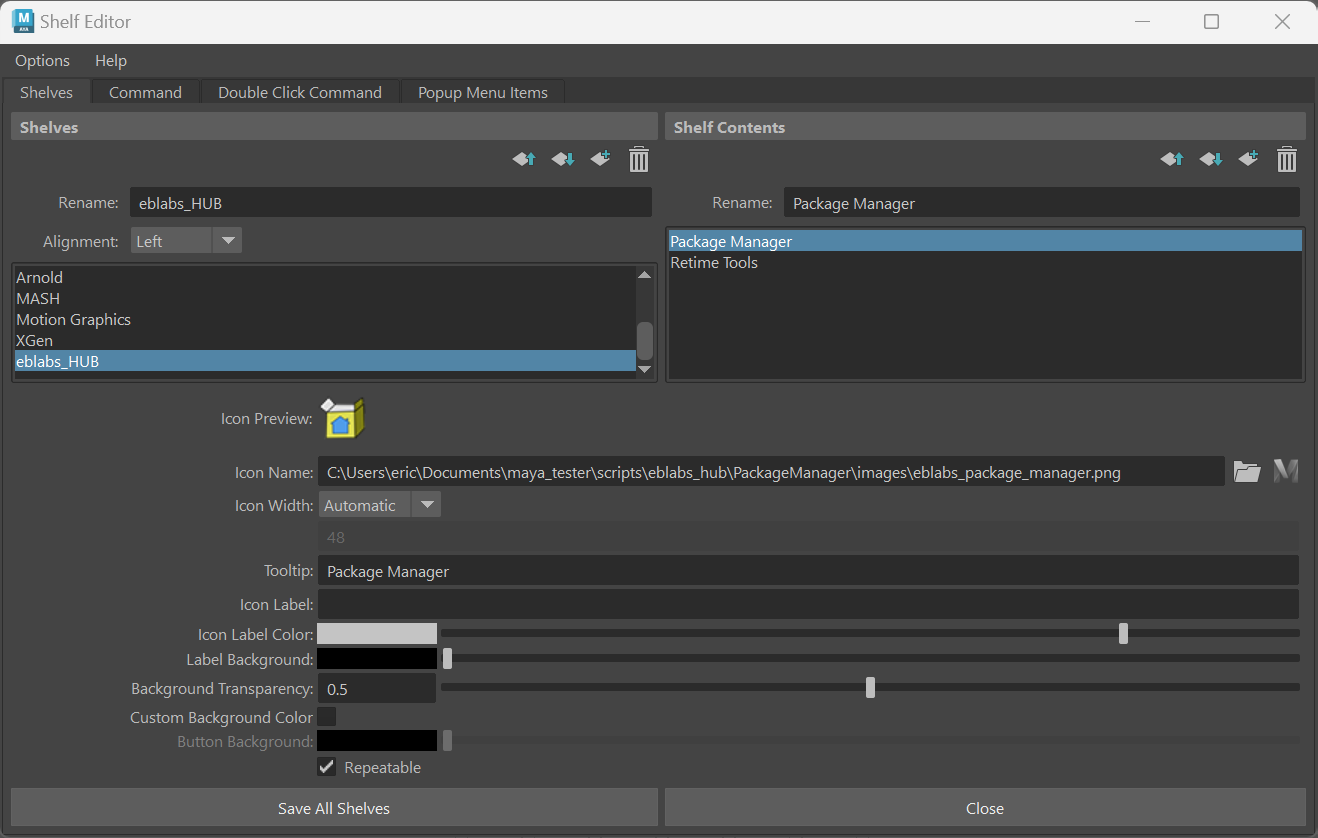Uncheck the Repeatable checkbox

click(326, 767)
